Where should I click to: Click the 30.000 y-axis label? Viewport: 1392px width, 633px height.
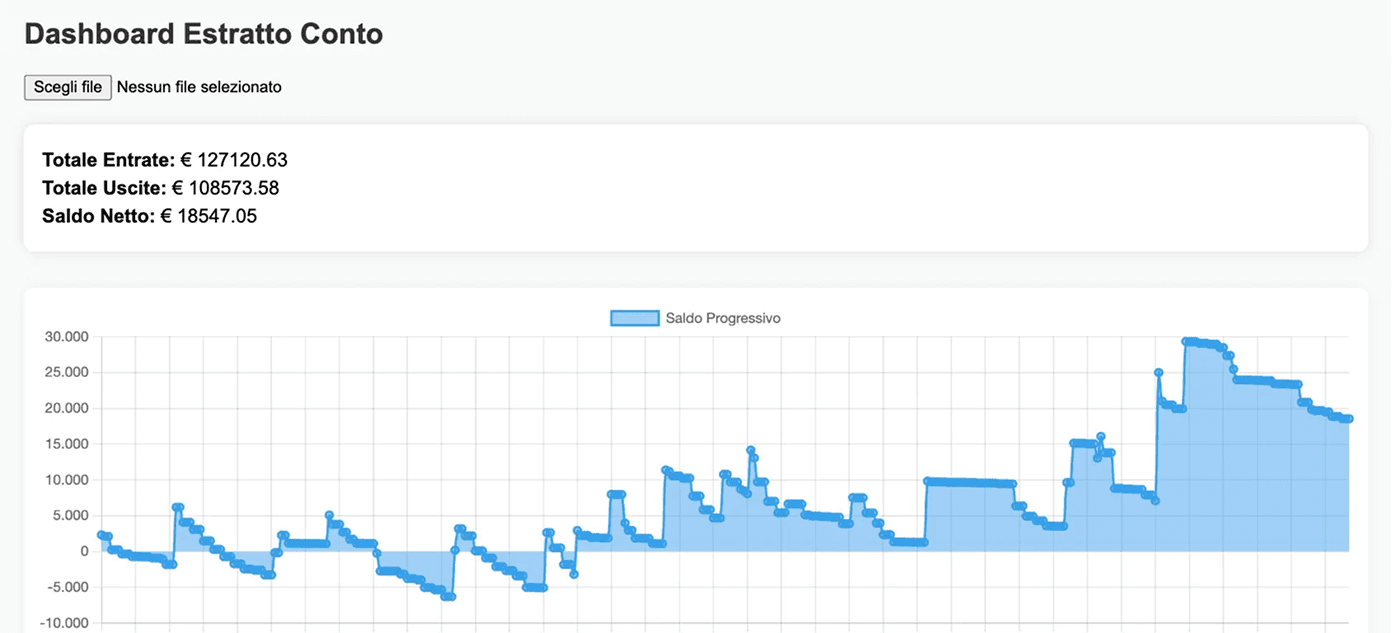point(66,337)
